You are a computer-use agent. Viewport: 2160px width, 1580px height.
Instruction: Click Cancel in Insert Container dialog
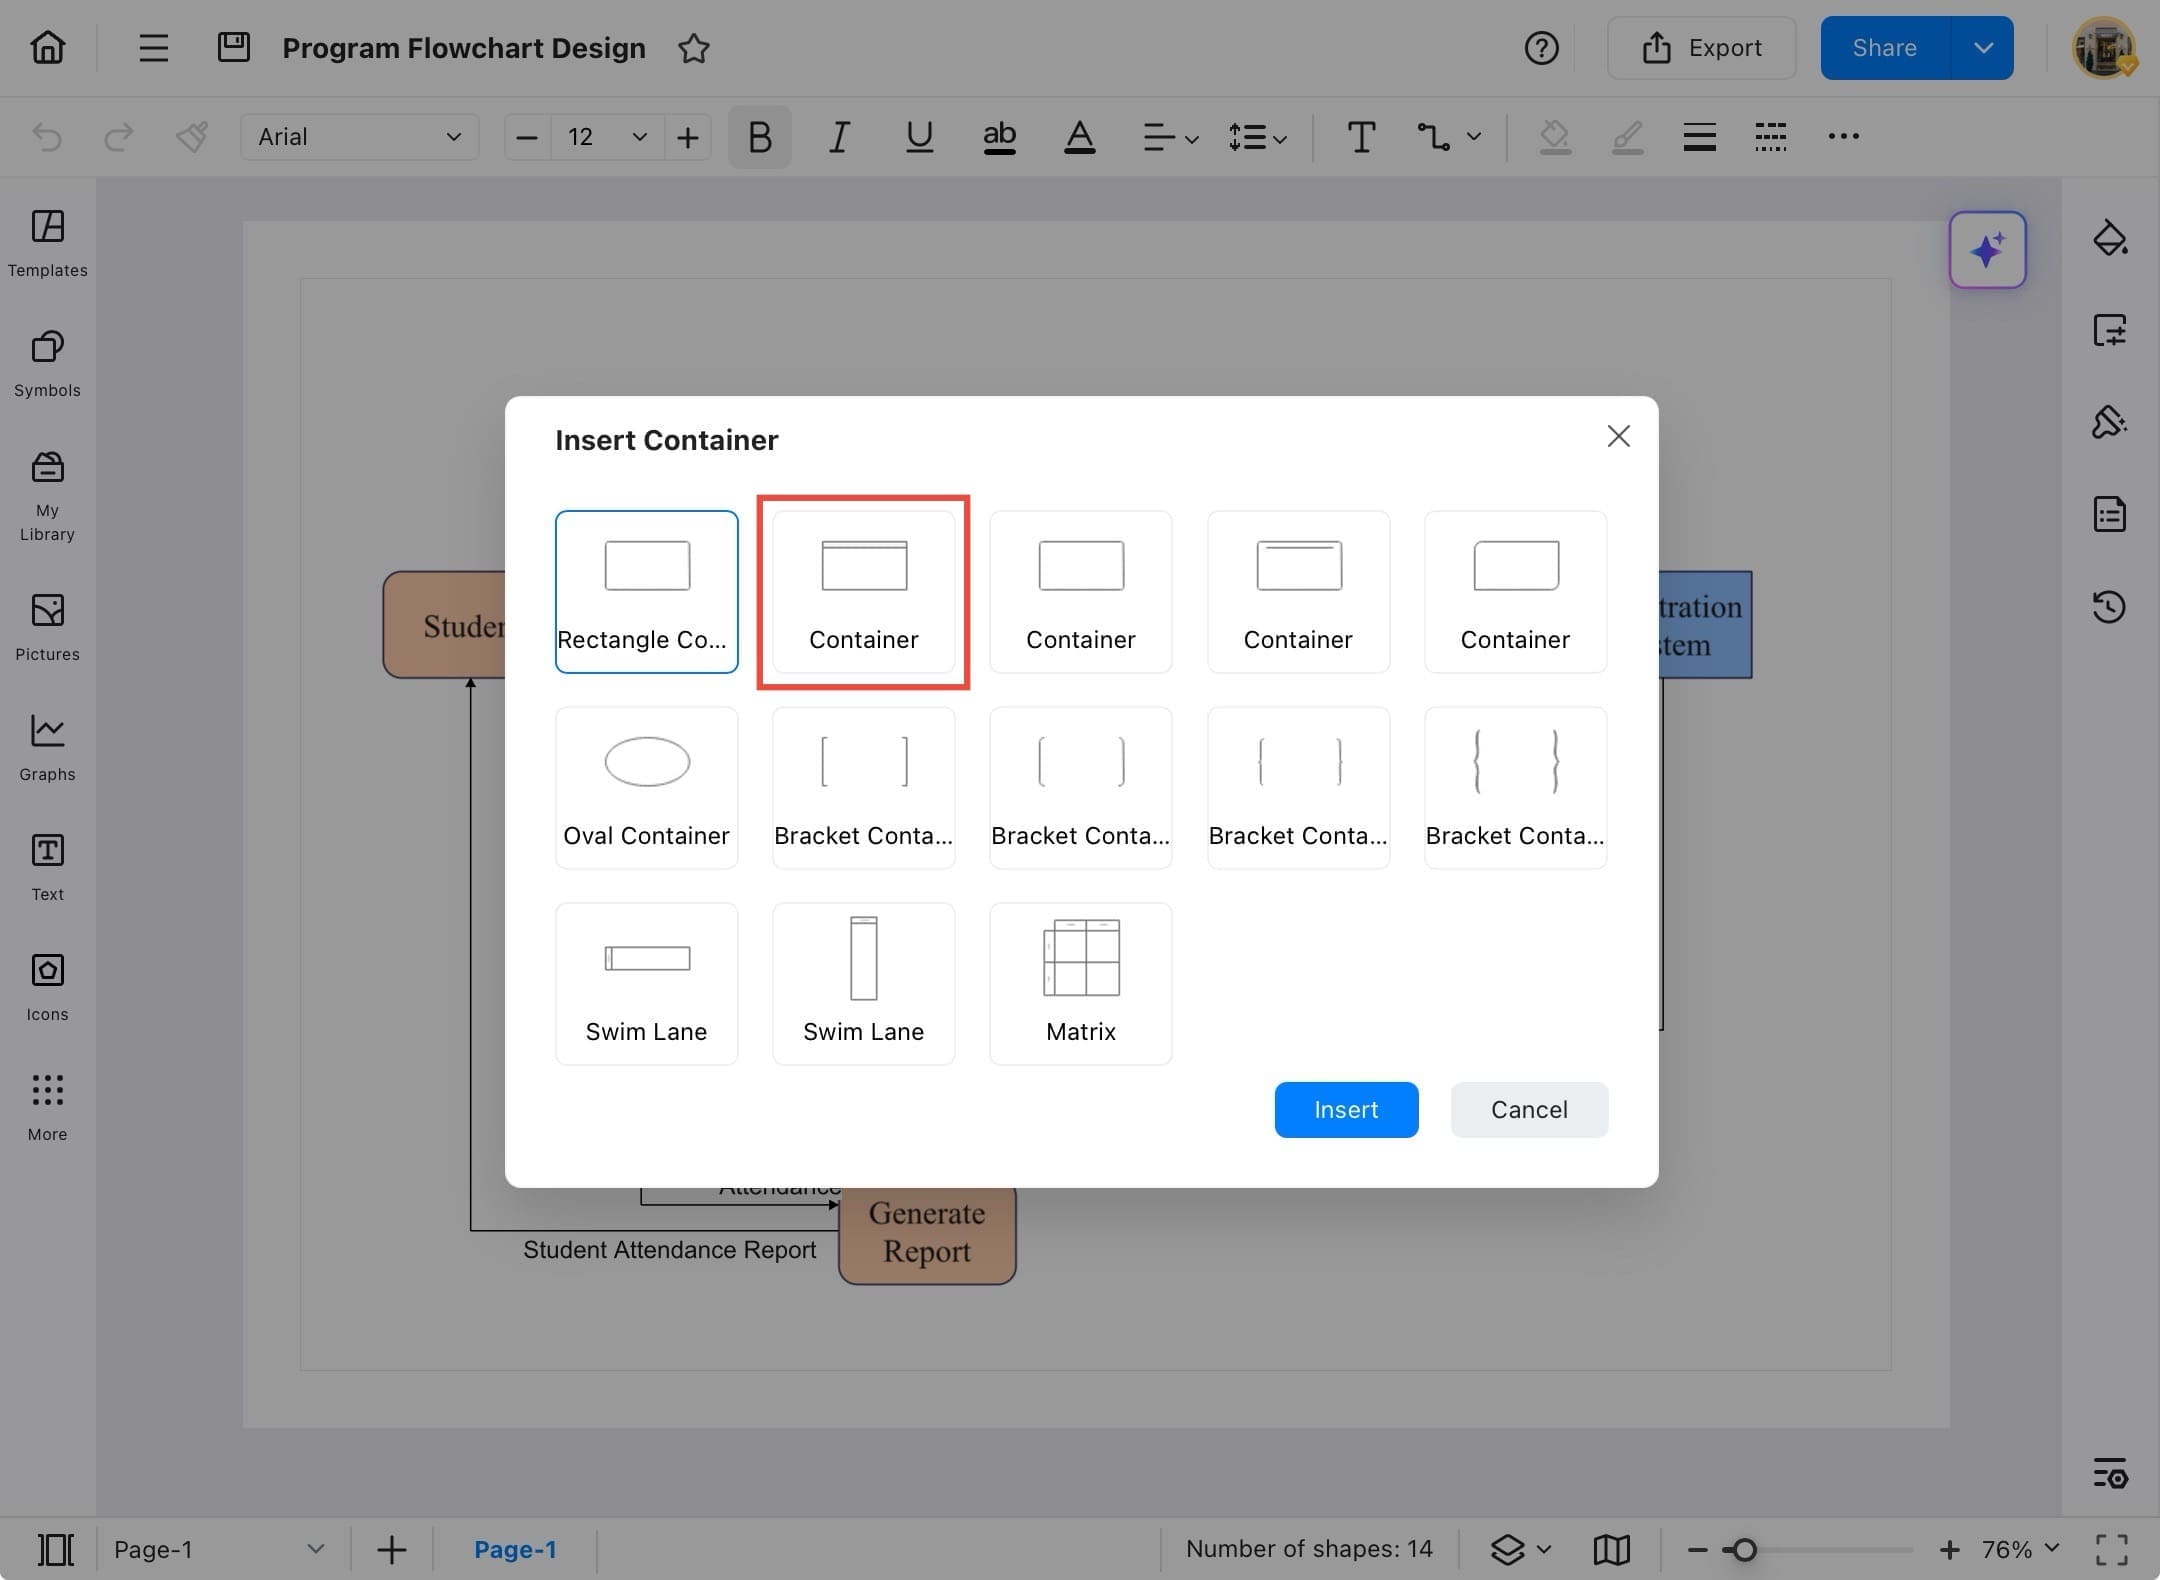pos(1528,1109)
